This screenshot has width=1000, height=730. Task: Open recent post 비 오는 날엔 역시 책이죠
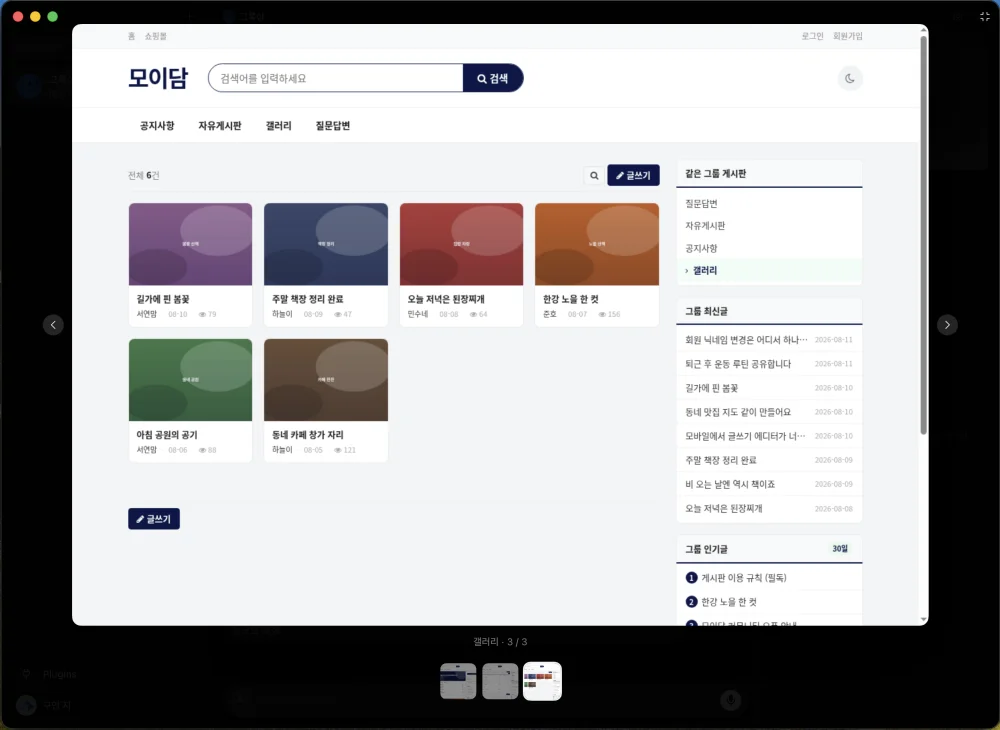click(x=730, y=485)
